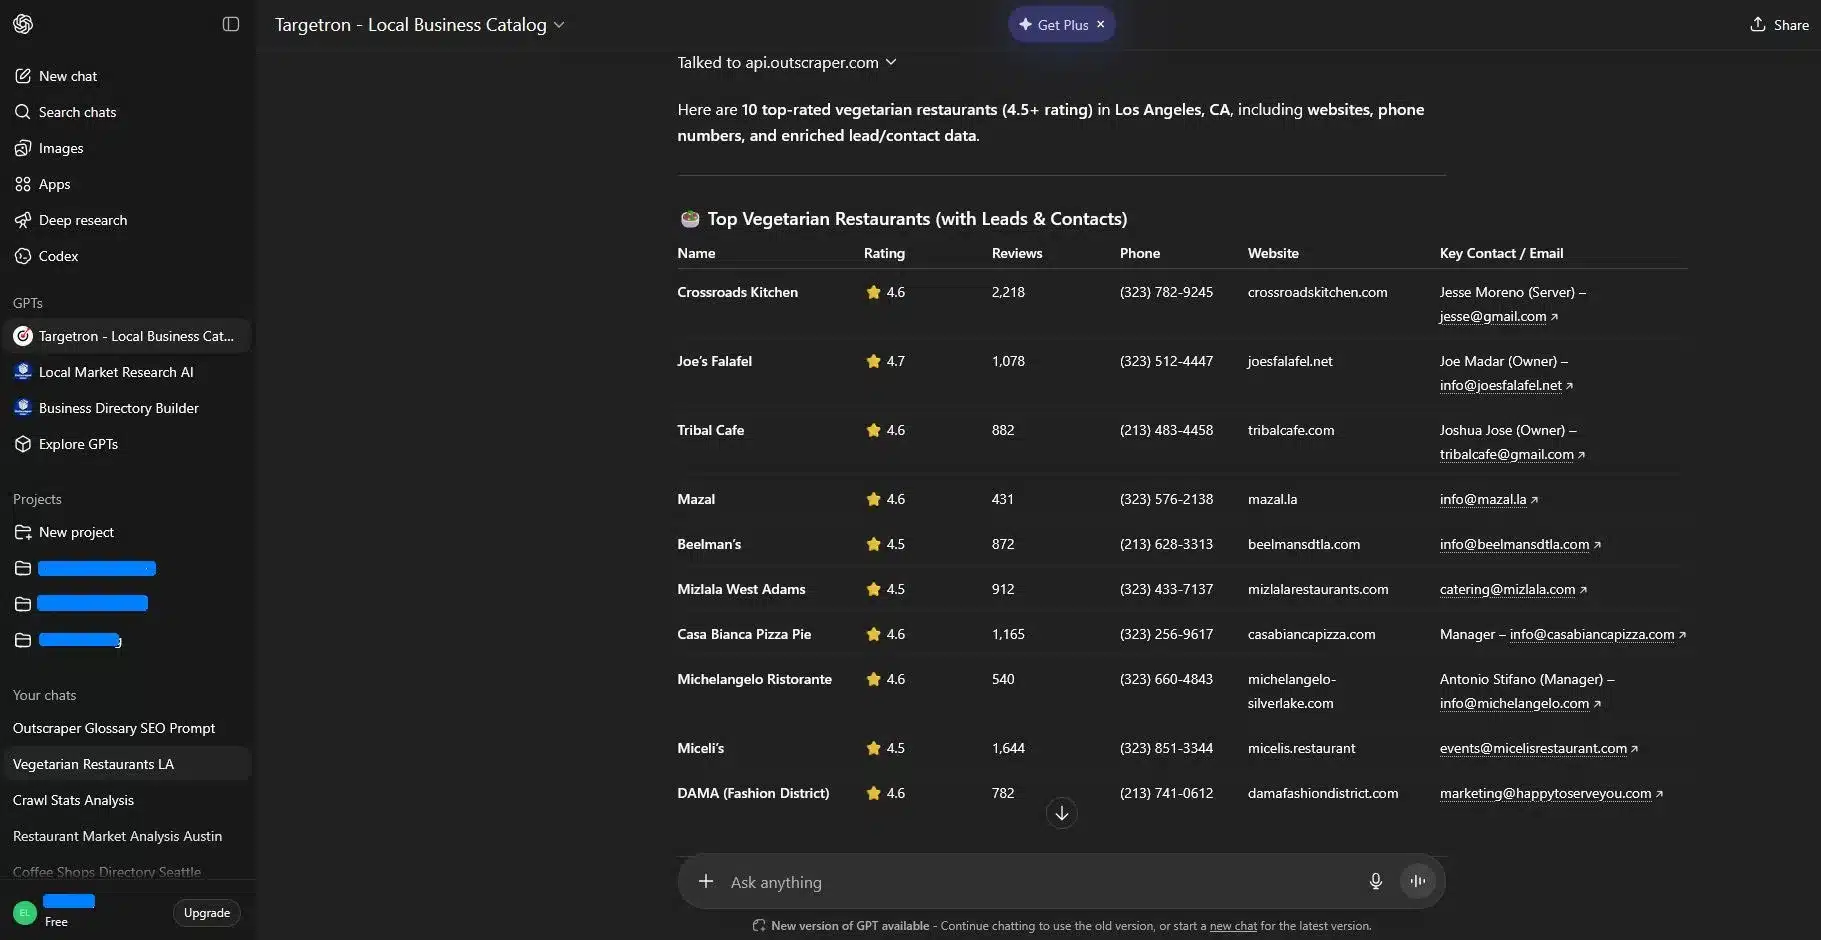
Task: Dismiss the Get Plus banner
Action: click(x=1100, y=24)
